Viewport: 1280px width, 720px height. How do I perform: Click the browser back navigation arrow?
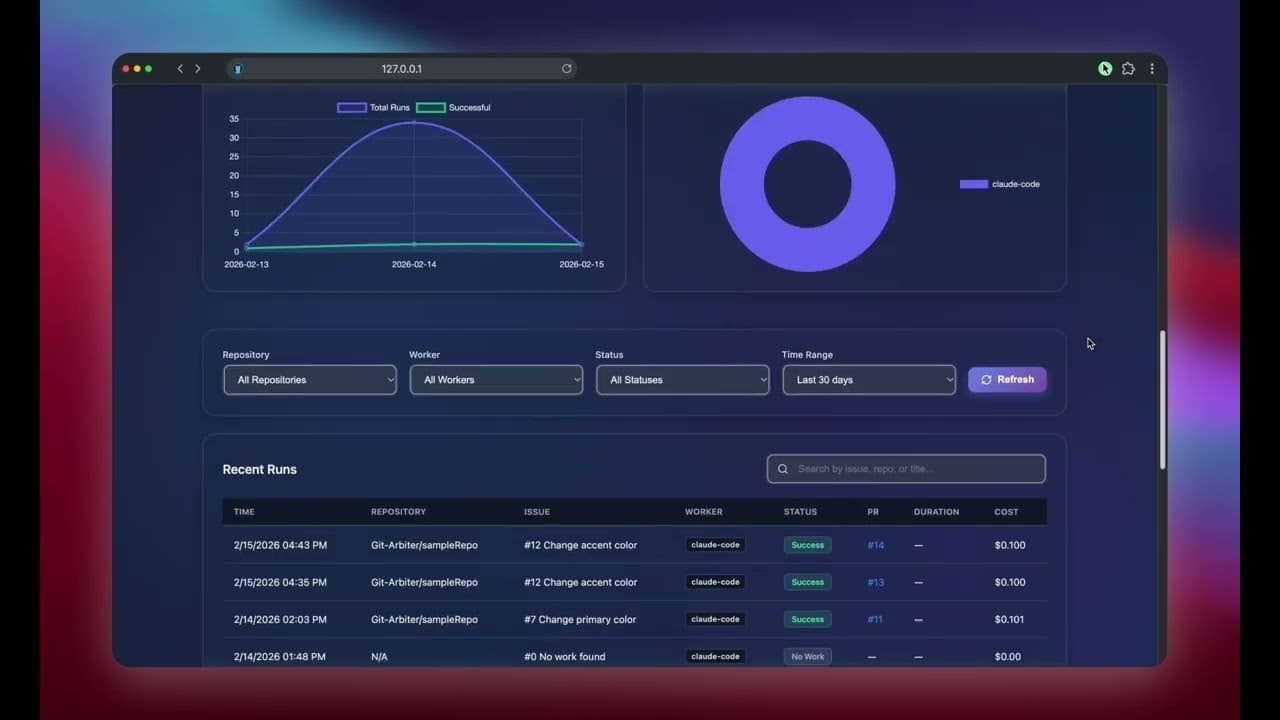pos(180,69)
